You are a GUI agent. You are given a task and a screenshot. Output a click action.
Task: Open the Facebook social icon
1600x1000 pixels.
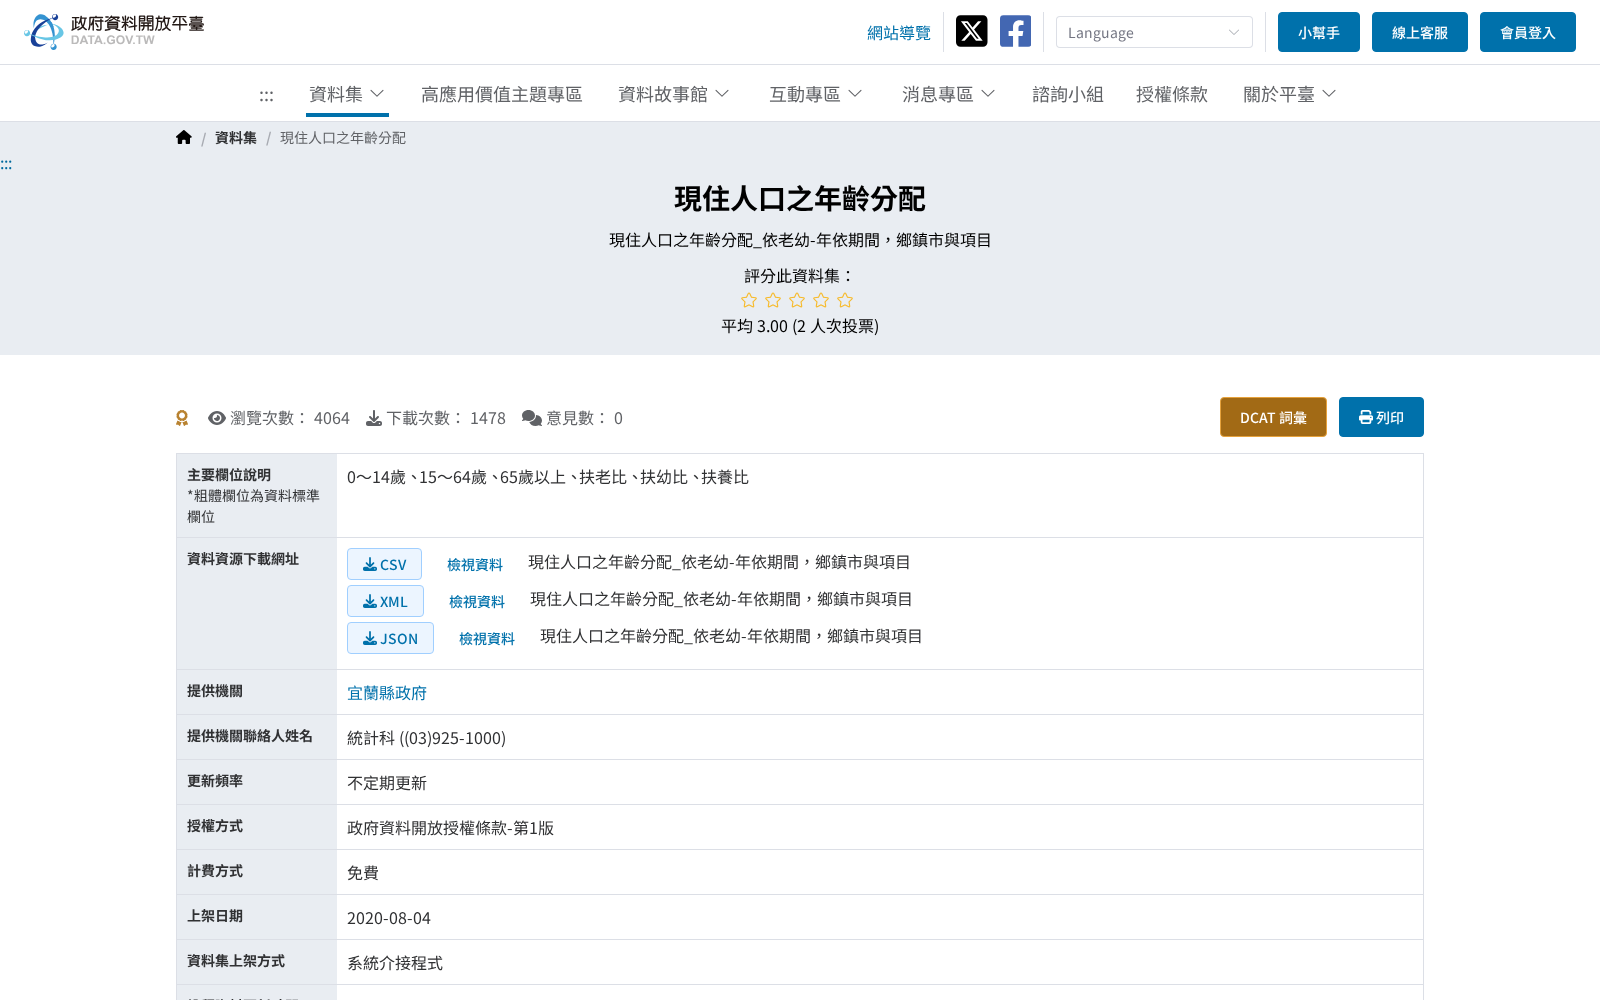click(1015, 31)
